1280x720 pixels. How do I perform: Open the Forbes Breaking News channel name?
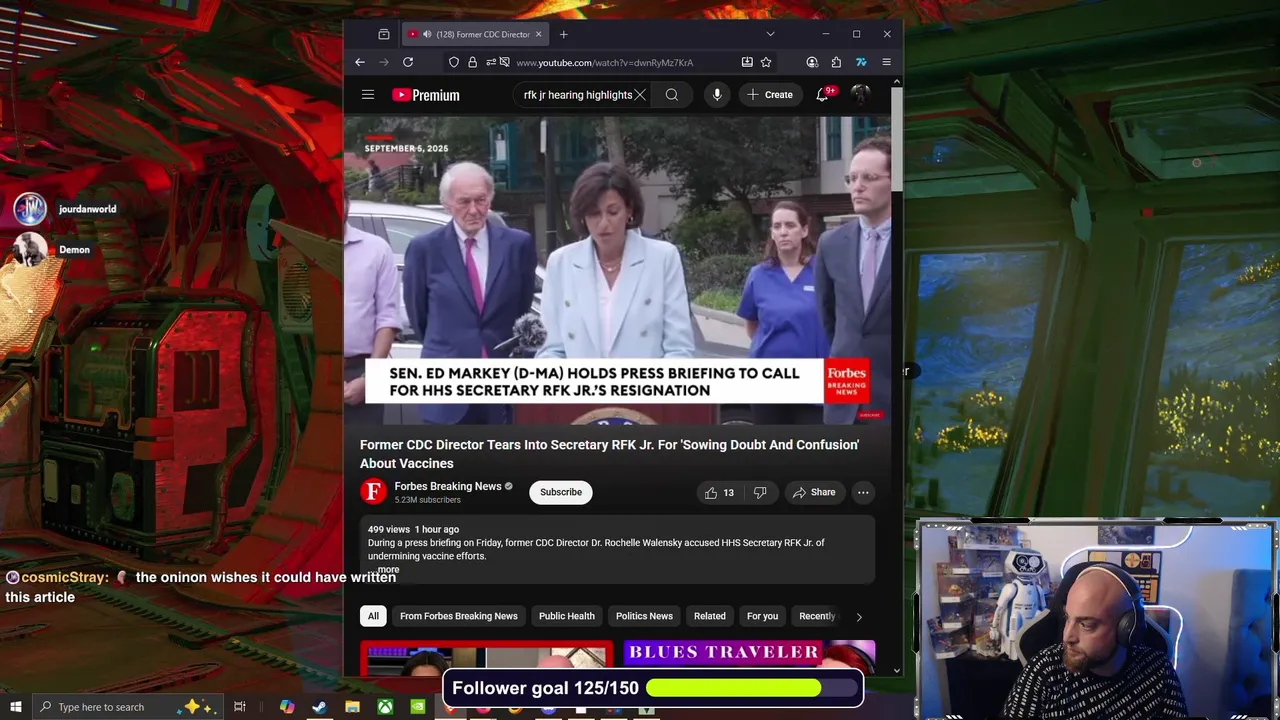[x=448, y=486]
